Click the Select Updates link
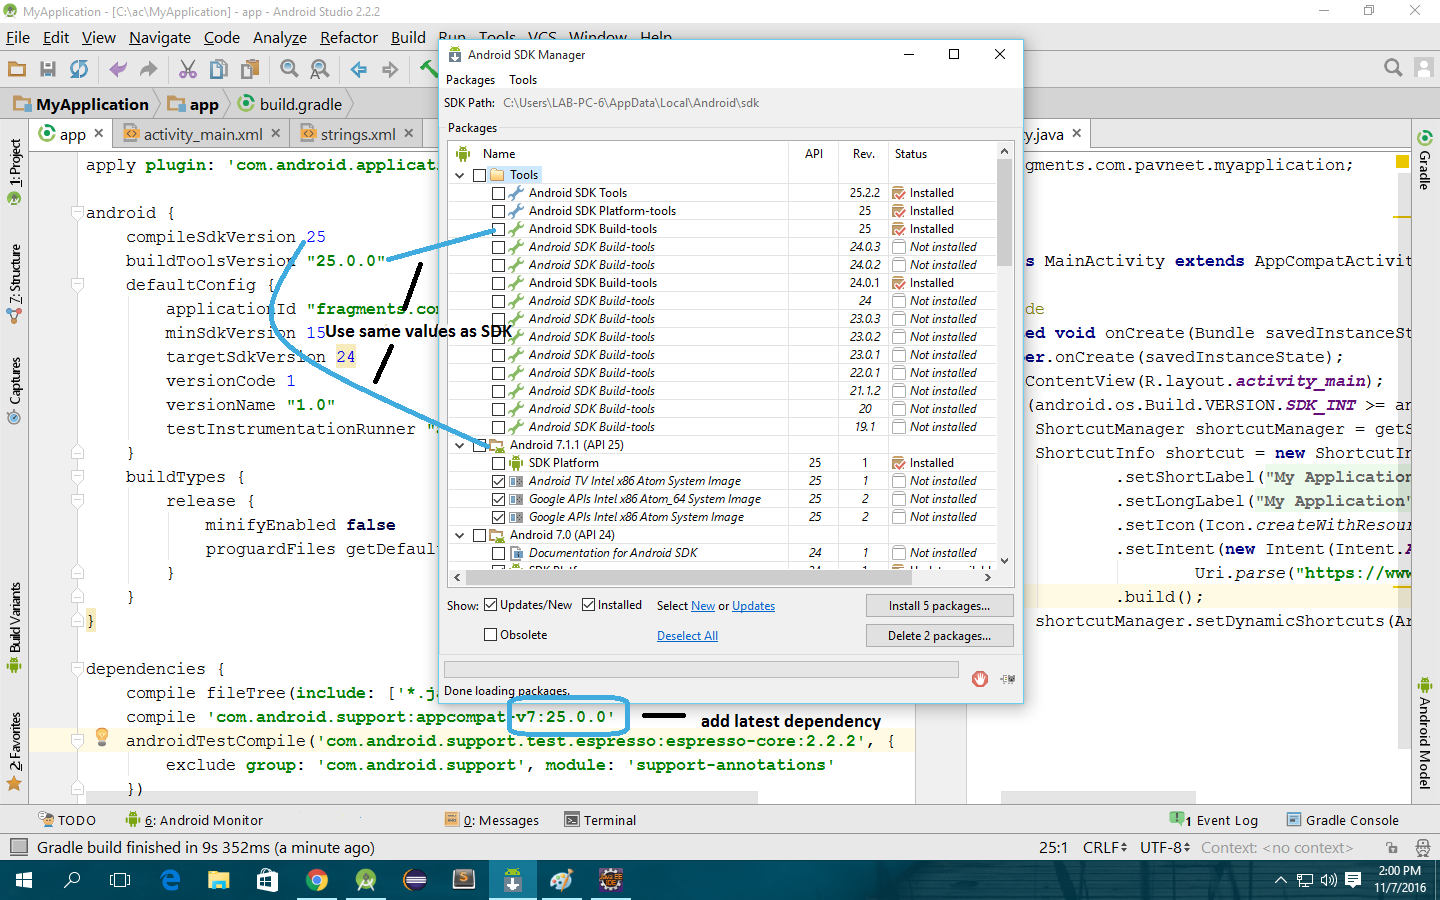Viewport: 1440px width, 900px height. pyautogui.click(x=753, y=606)
